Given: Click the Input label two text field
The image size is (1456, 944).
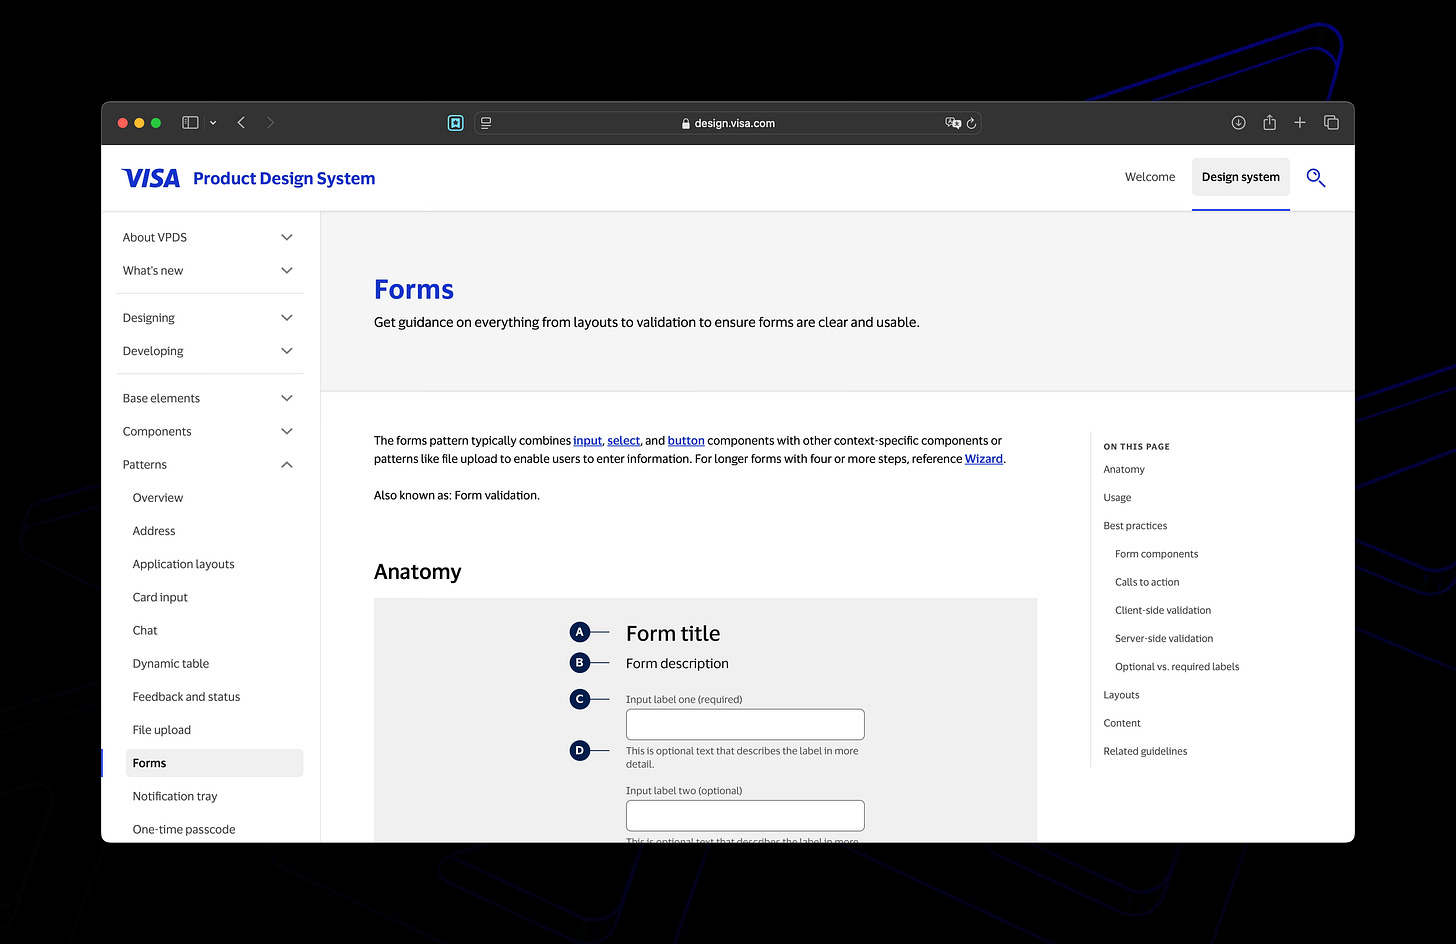Looking at the screenshot, I should pyautogui.click(x=745, y=815).
